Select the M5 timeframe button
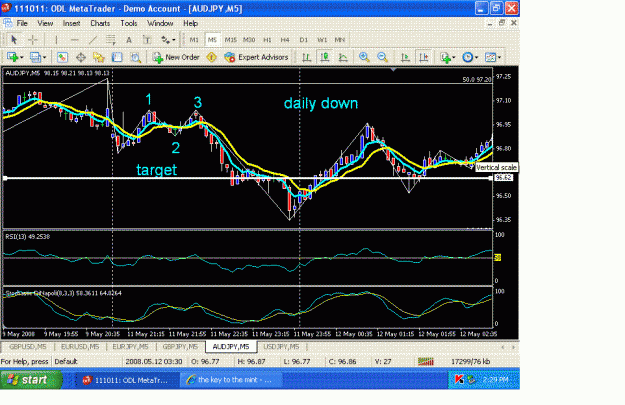This screenshot has width=625, height=405. 212,40
